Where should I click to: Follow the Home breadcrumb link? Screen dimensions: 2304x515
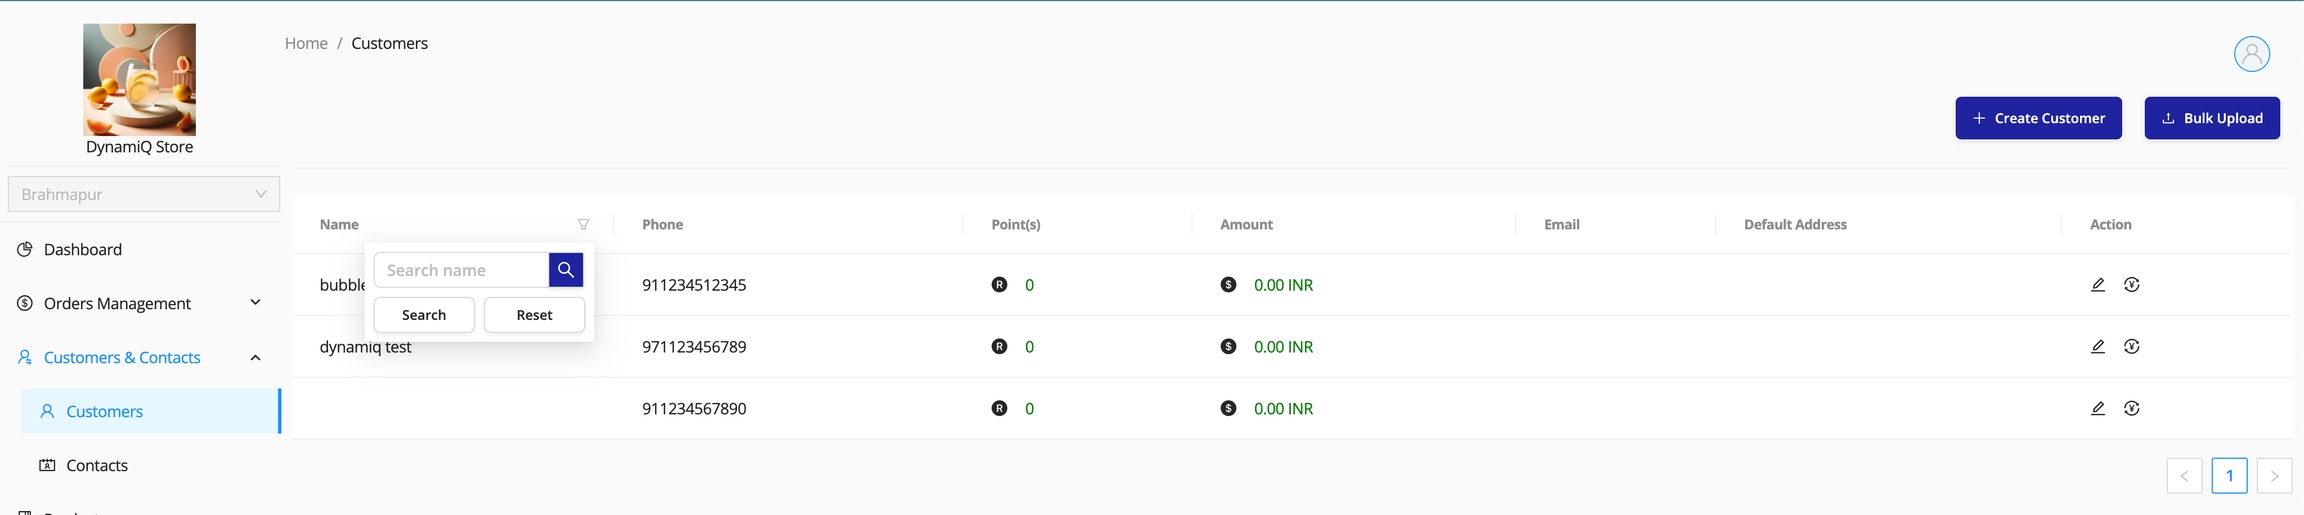306,43
